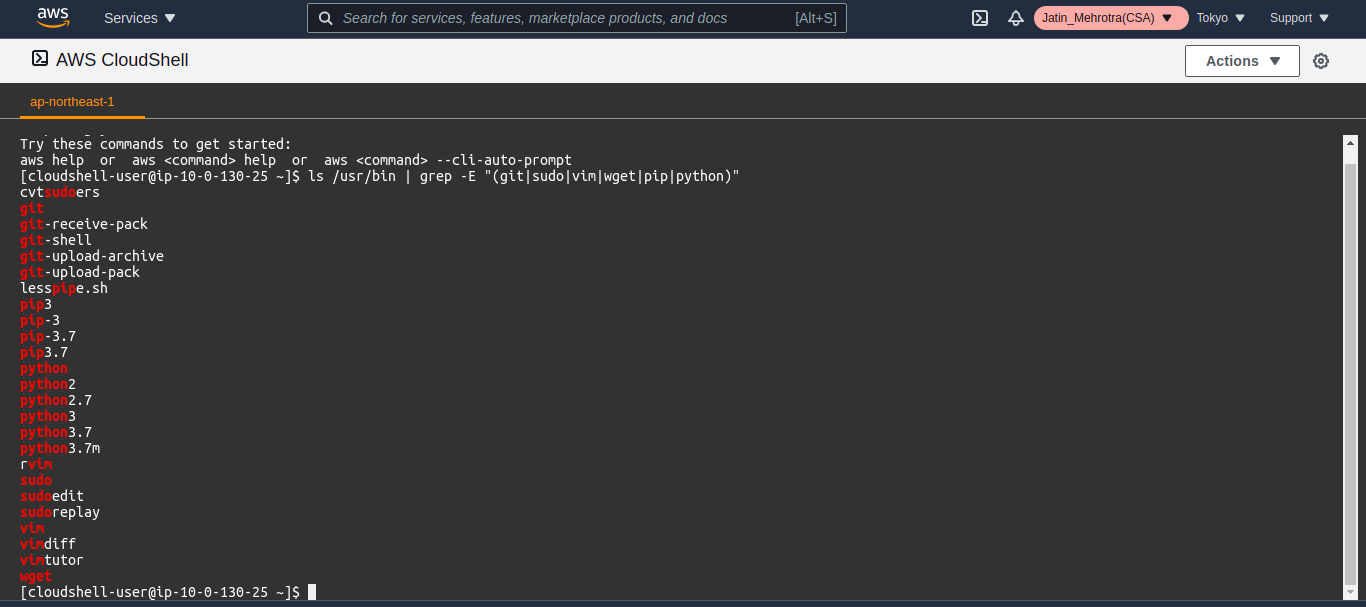Click the terminal cursor at the prompt

coord(312,592)
